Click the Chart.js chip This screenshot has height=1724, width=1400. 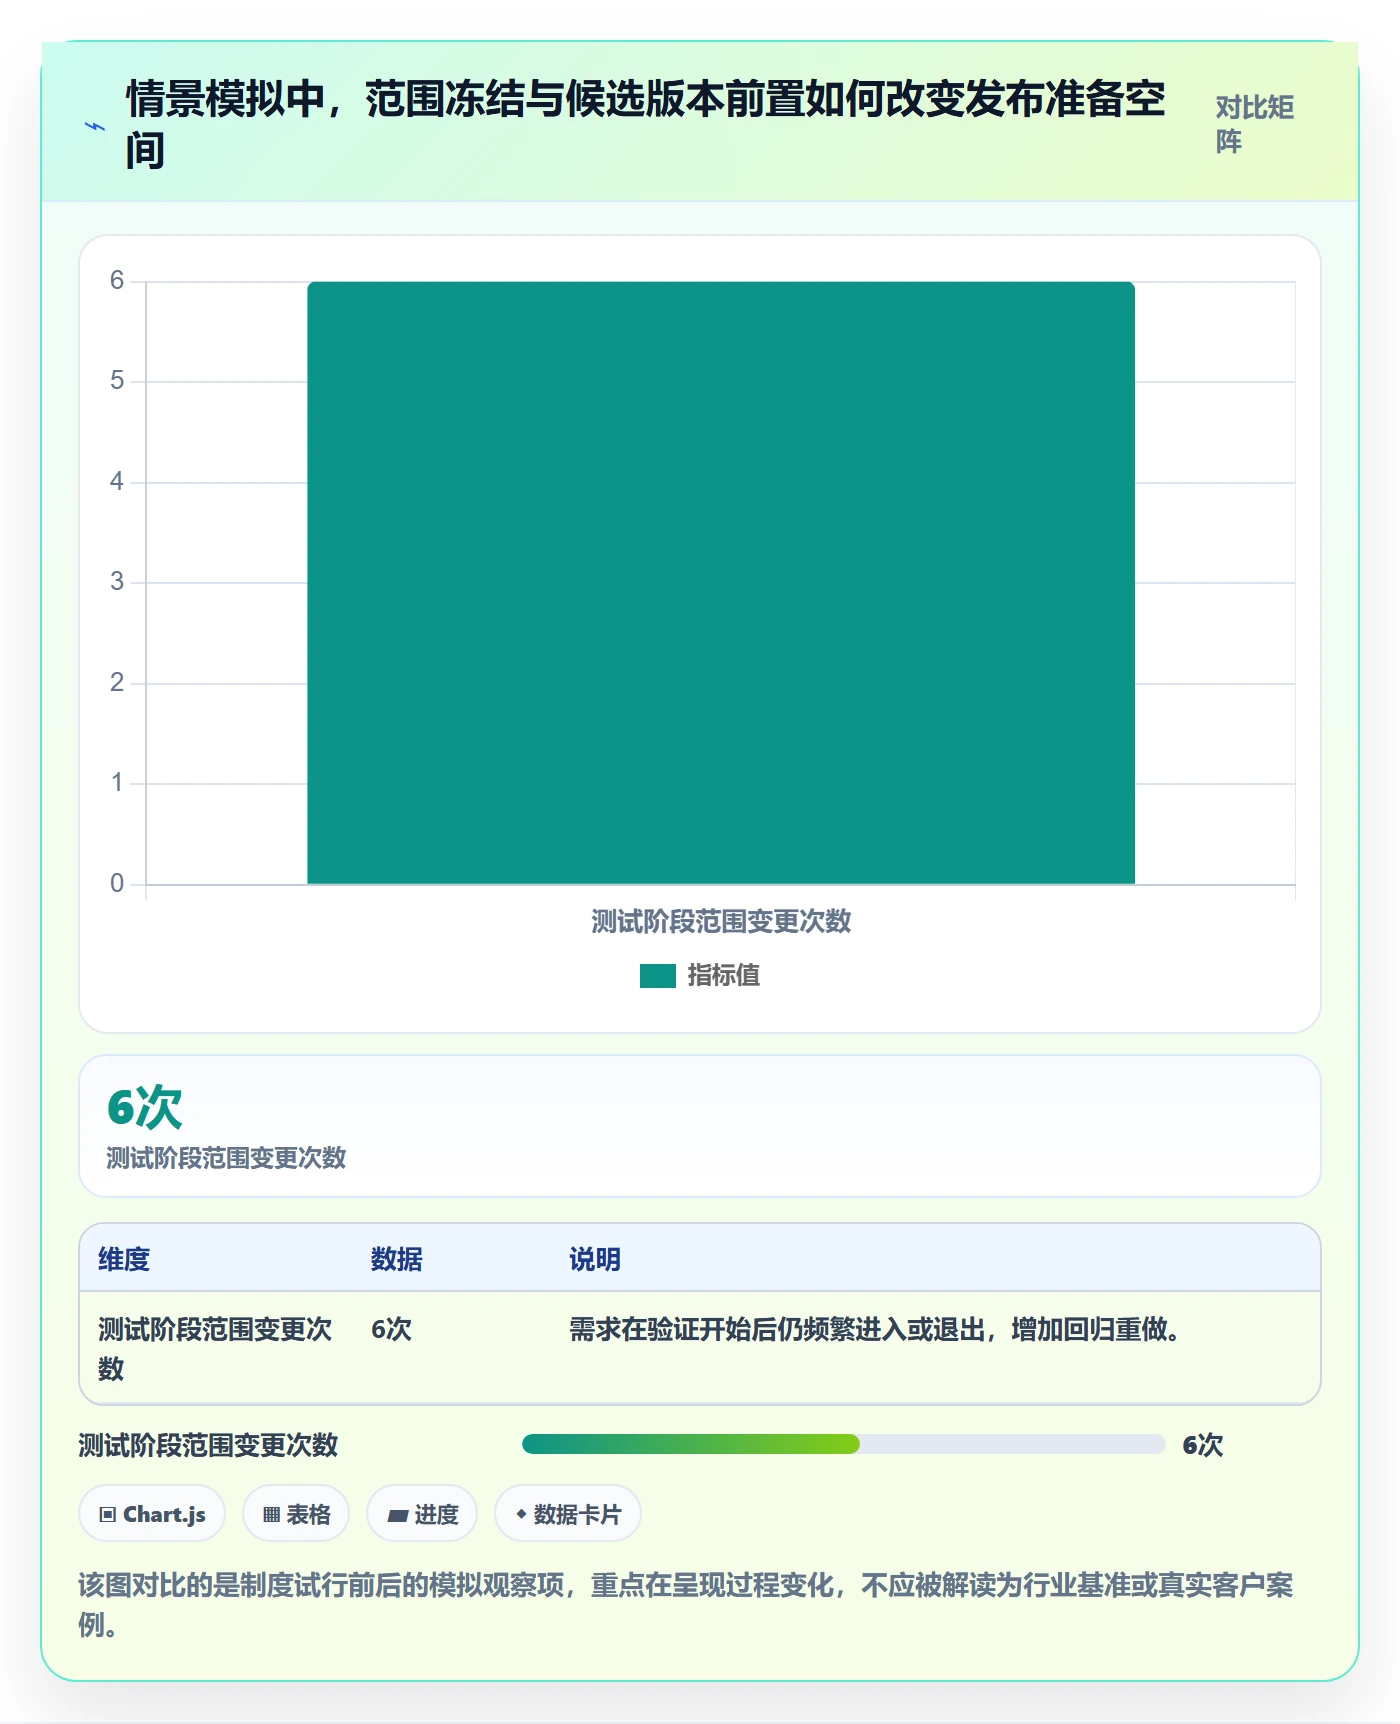click(152, 1514)
